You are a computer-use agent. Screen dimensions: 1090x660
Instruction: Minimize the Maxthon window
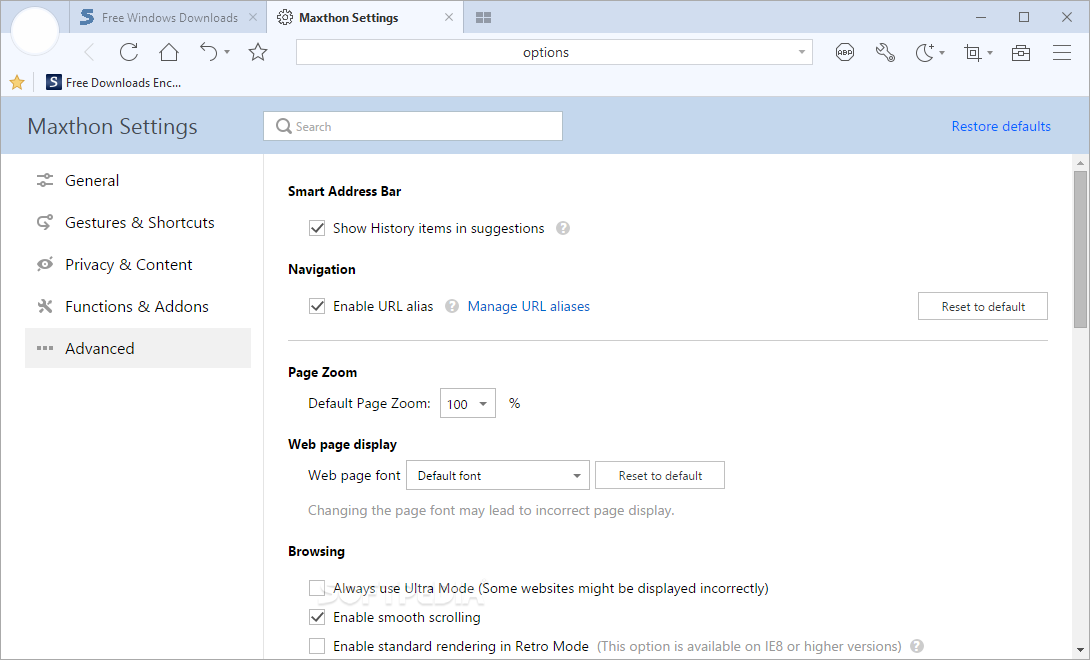coord(981,17)
